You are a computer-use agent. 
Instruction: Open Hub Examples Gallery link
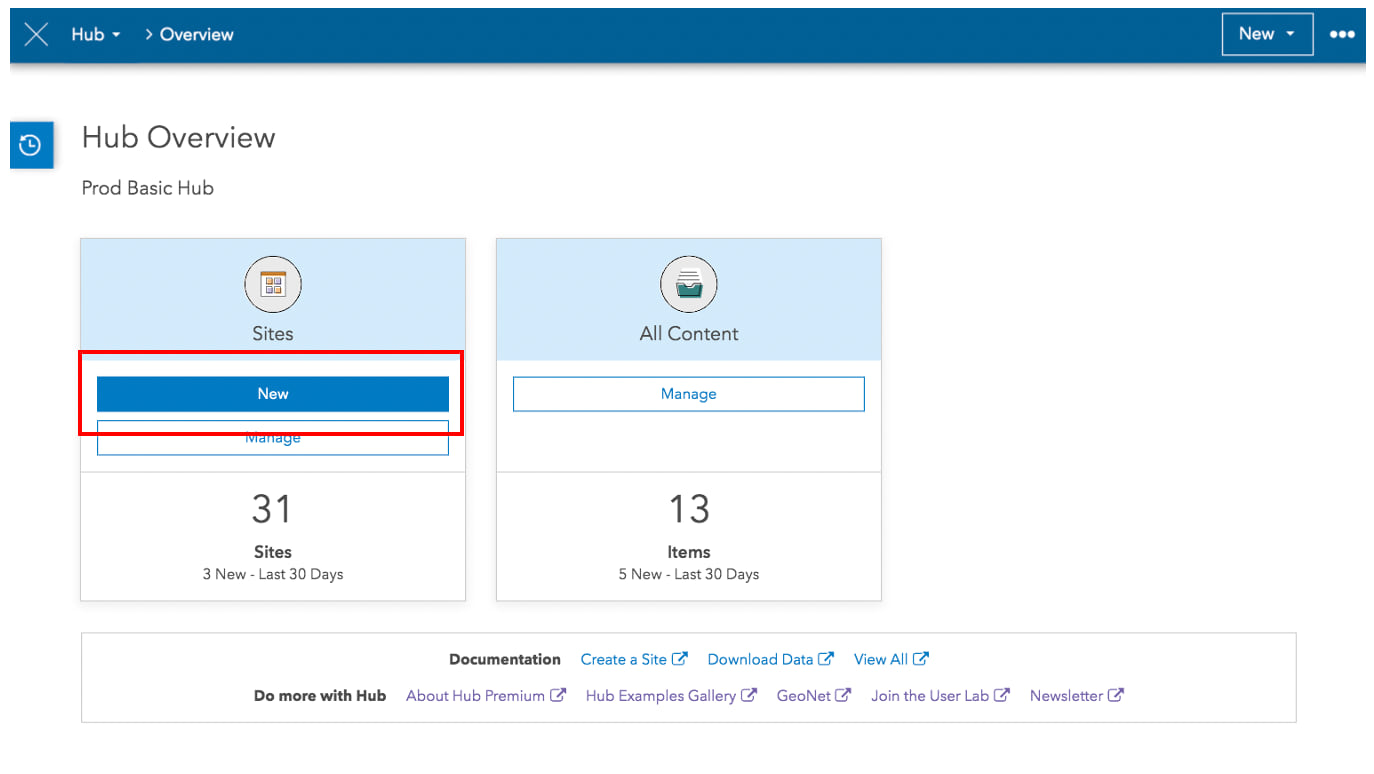click(x=671, y=695)
